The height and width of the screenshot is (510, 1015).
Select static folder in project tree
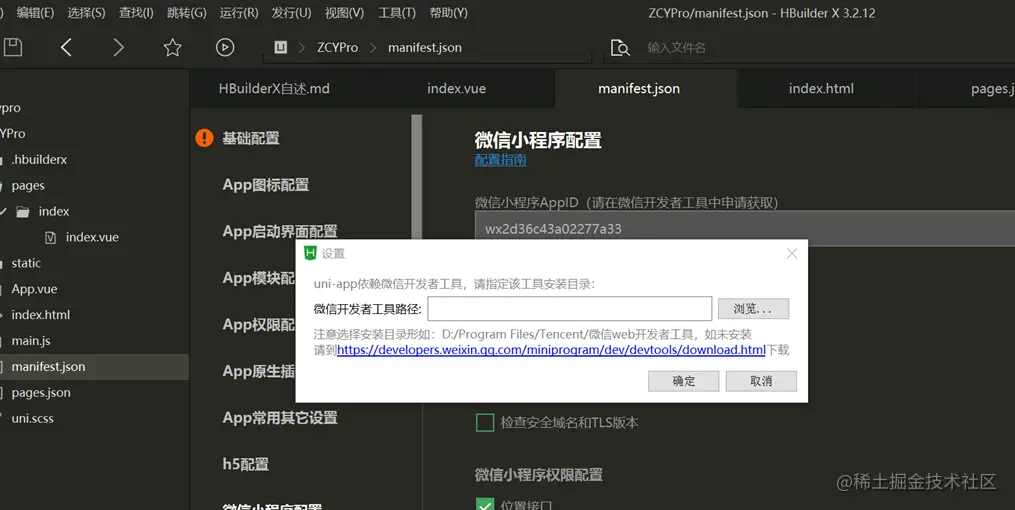click(x=26, y=263)
